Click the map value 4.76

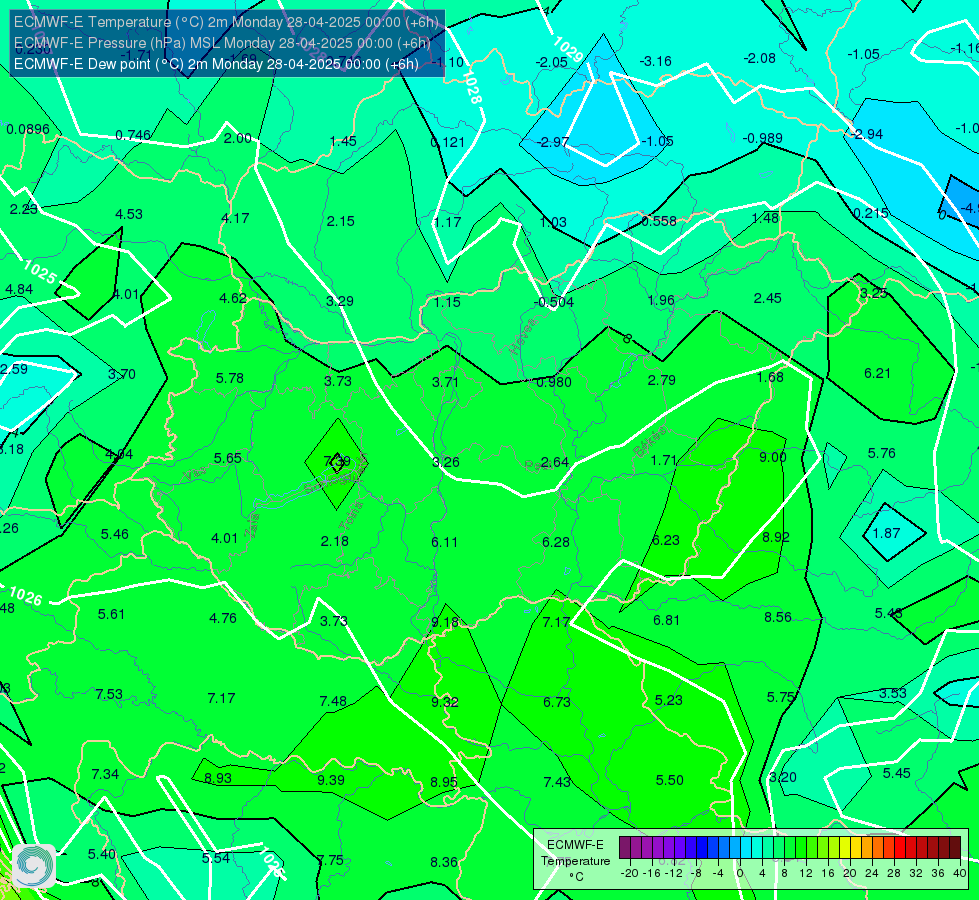(223, 618)
